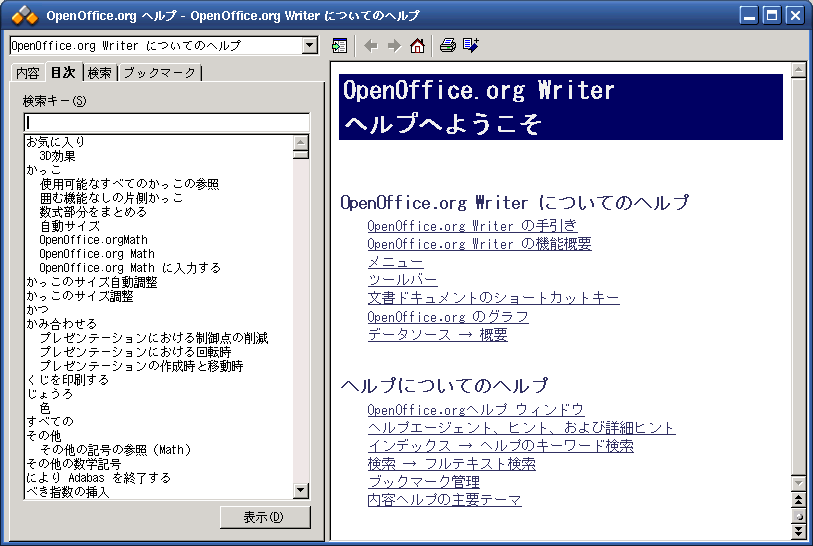Click help content scrollbar up arrow
Screen dimensions: 813x546
click(798, 70)
